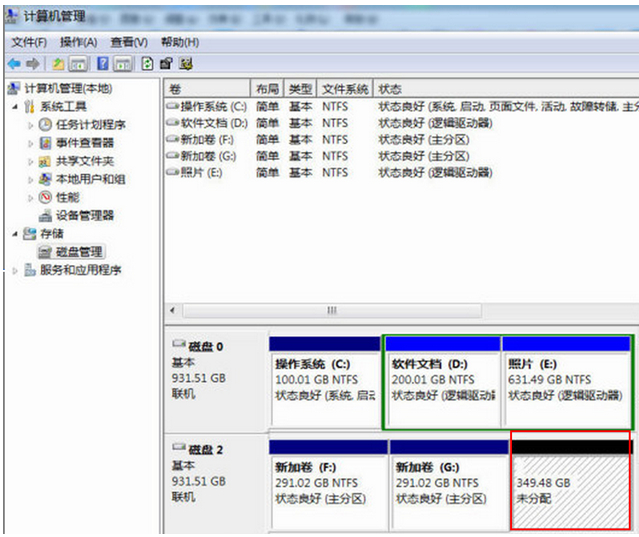Image resolution: width=639 pixels, height=537 pixels.
Task: Collapse the 系统工具 tree node
Action: [14, 107]
